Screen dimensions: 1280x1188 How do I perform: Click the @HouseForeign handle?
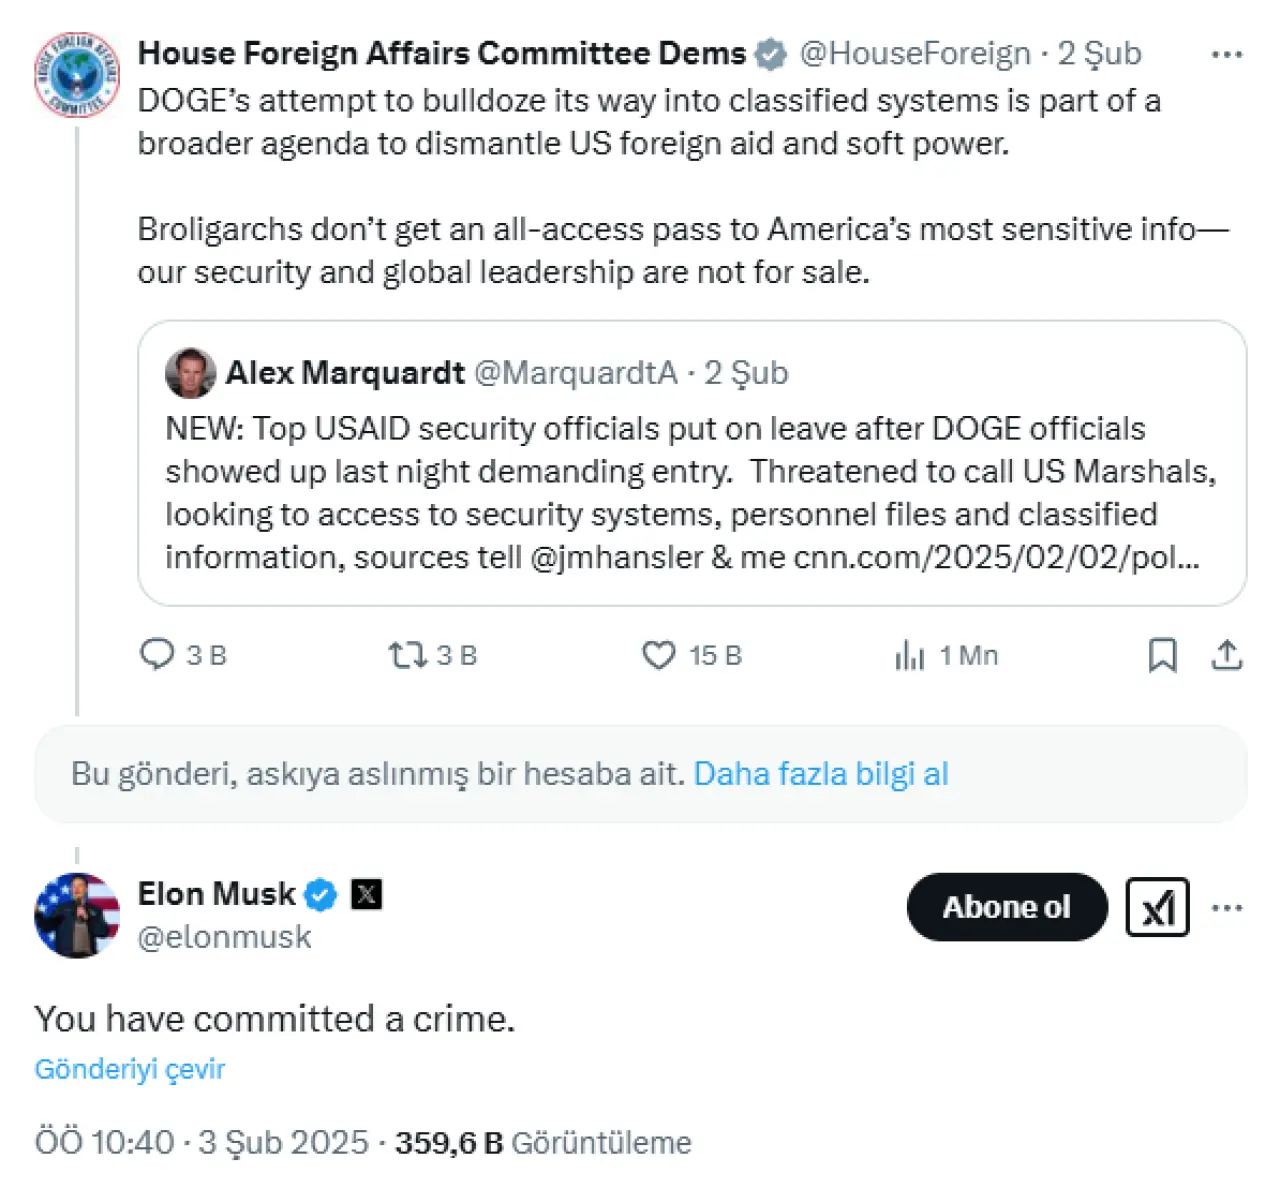click(x=914, y=54)
